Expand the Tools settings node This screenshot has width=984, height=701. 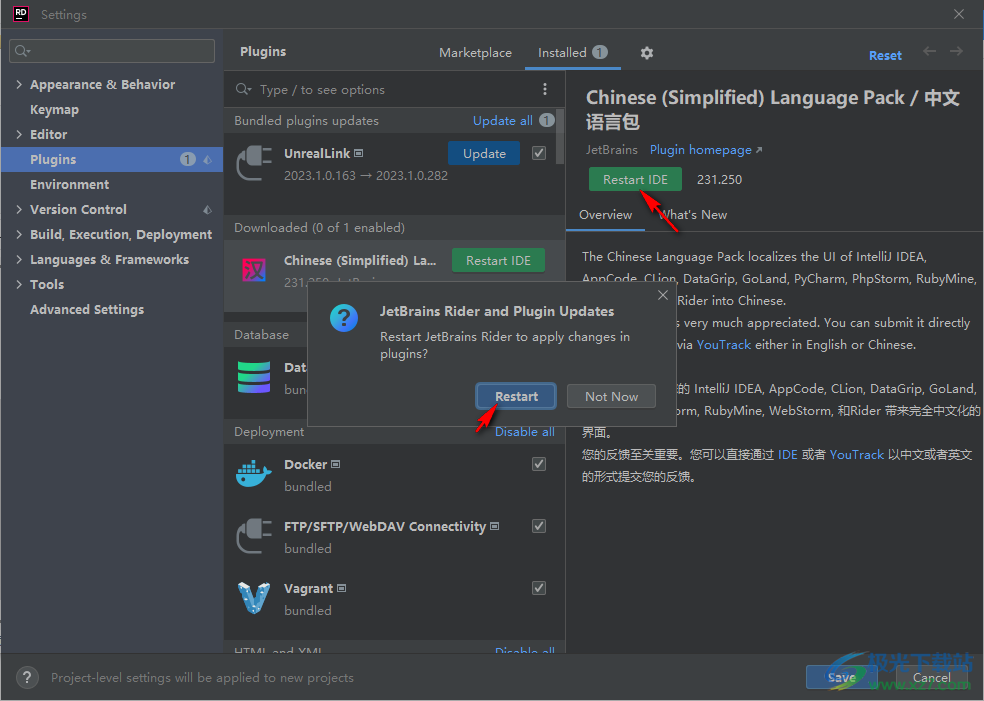click(19, 284)
